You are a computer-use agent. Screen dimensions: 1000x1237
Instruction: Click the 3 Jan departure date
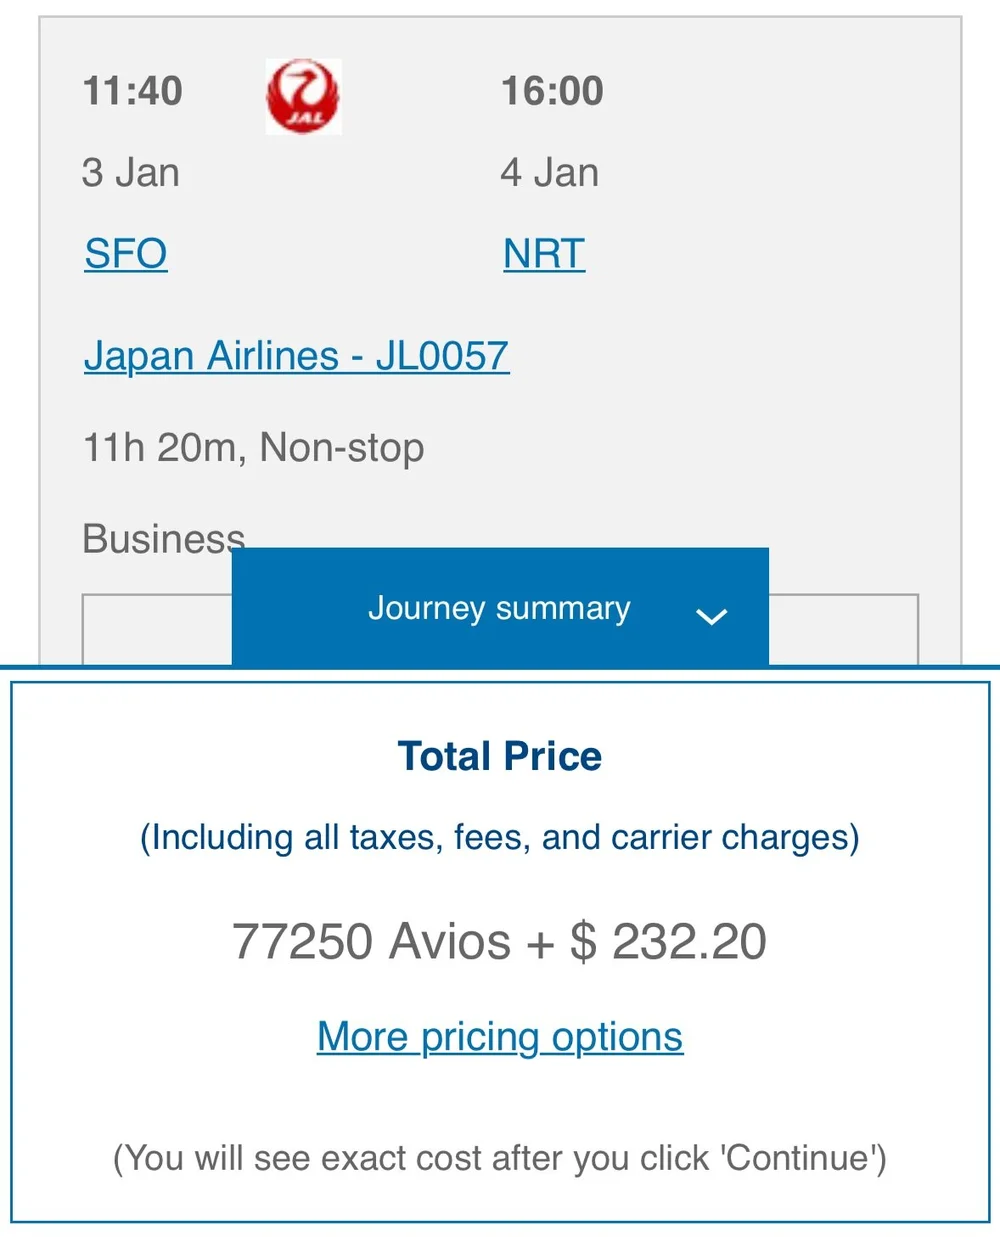(x=131, y=173)
